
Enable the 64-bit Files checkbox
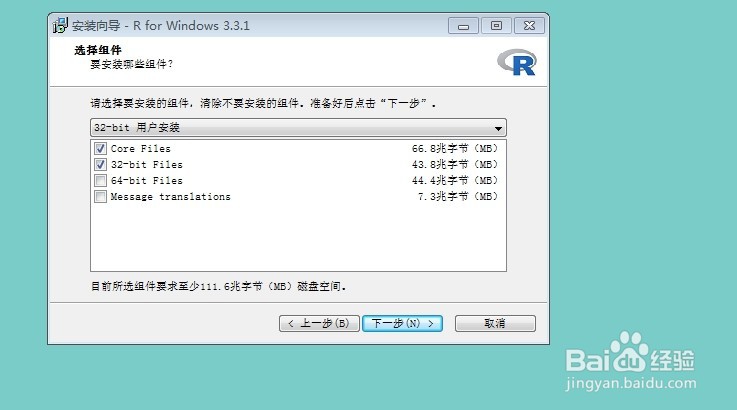pyautogui.click(x=100, y=181)
